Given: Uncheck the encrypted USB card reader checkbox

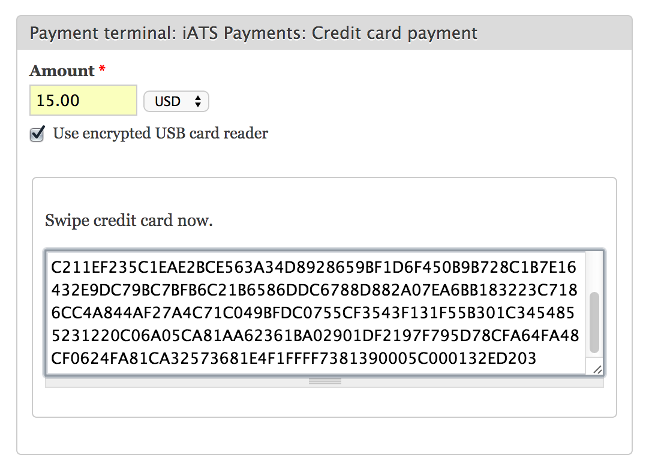Looking at the screenshot, I should [x=37, y=134].
